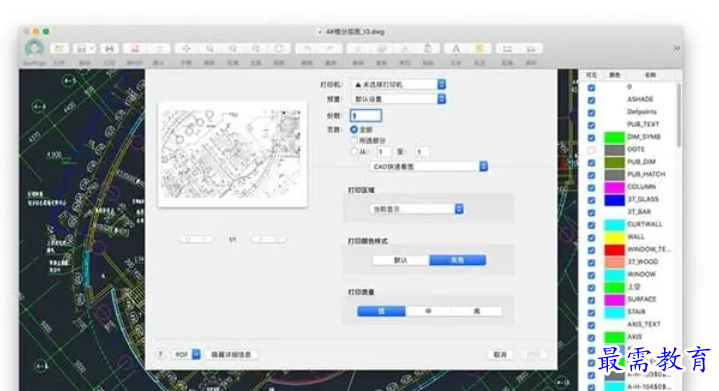Viewport: 719px width, 391px height.
Task: Click the page range start field
Action: 383,152
